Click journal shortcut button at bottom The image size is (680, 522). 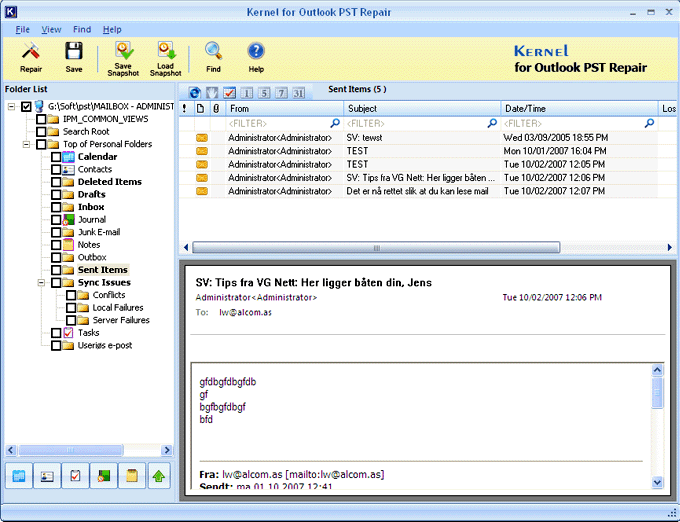coord(104,476)
